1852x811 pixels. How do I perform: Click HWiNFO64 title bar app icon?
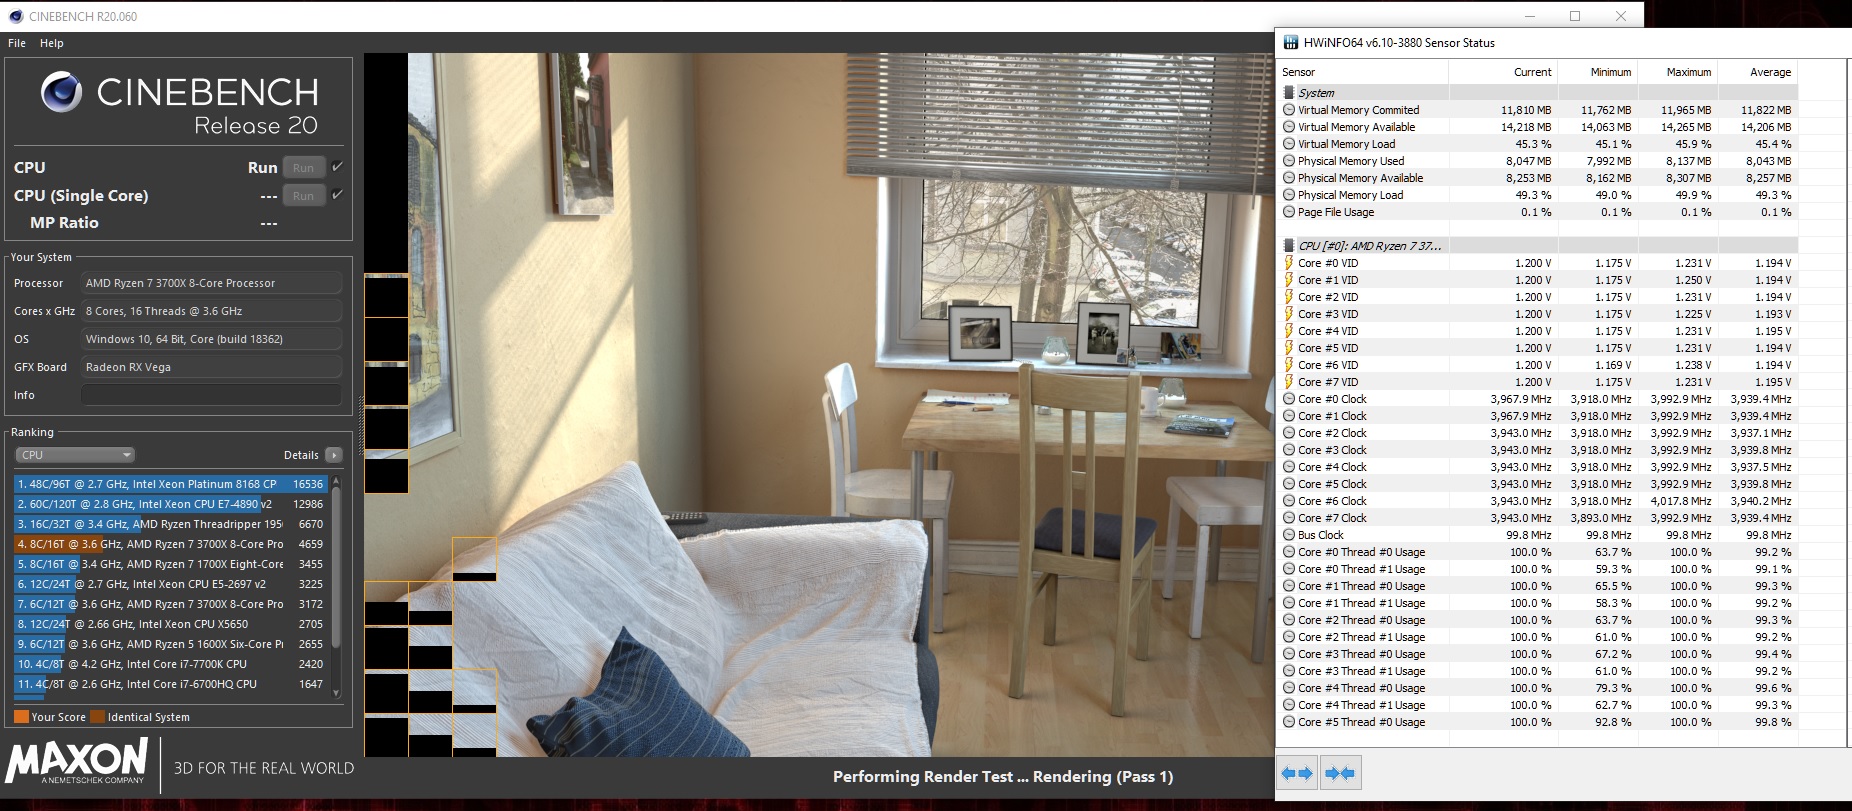click(x=1291, y=43)
